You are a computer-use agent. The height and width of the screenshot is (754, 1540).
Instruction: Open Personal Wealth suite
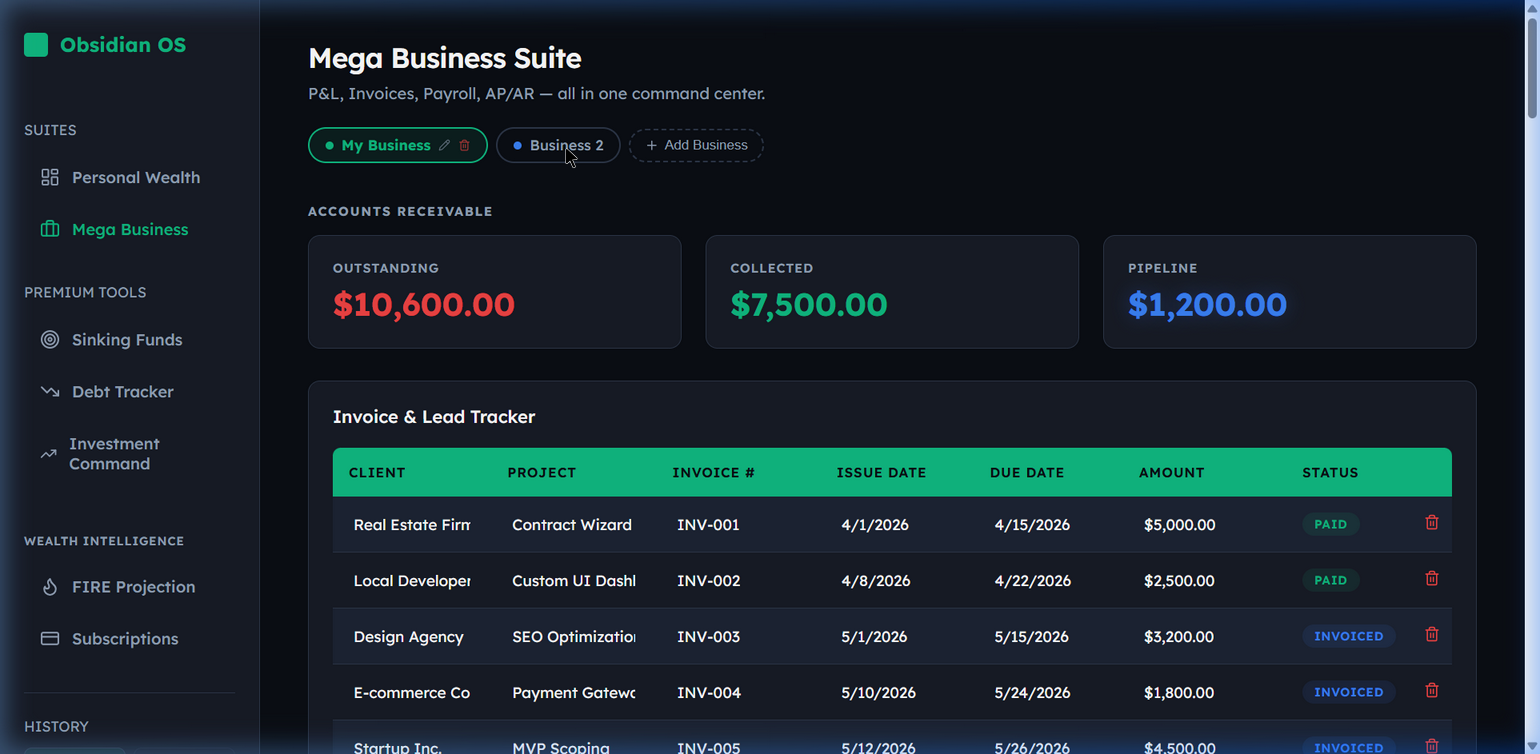130,177
